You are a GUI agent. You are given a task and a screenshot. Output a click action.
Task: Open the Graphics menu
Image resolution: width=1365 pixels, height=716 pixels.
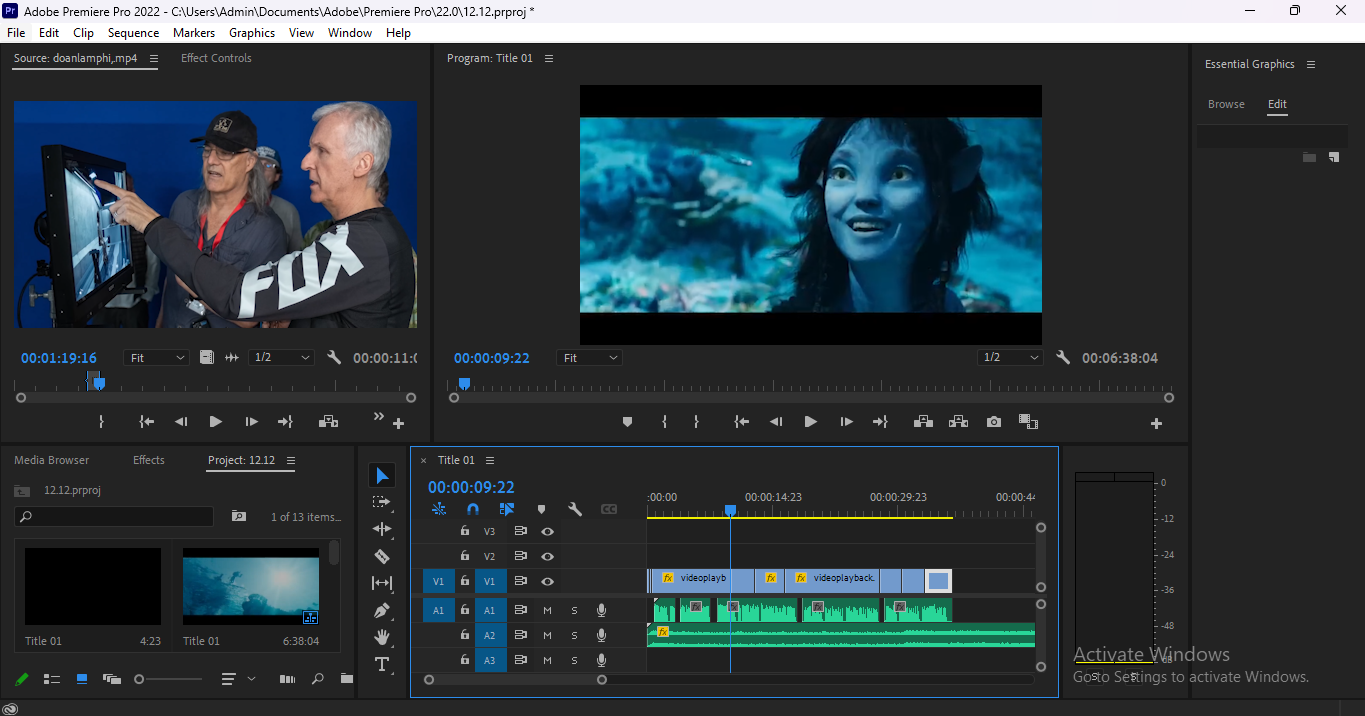(x=252, y=33)
